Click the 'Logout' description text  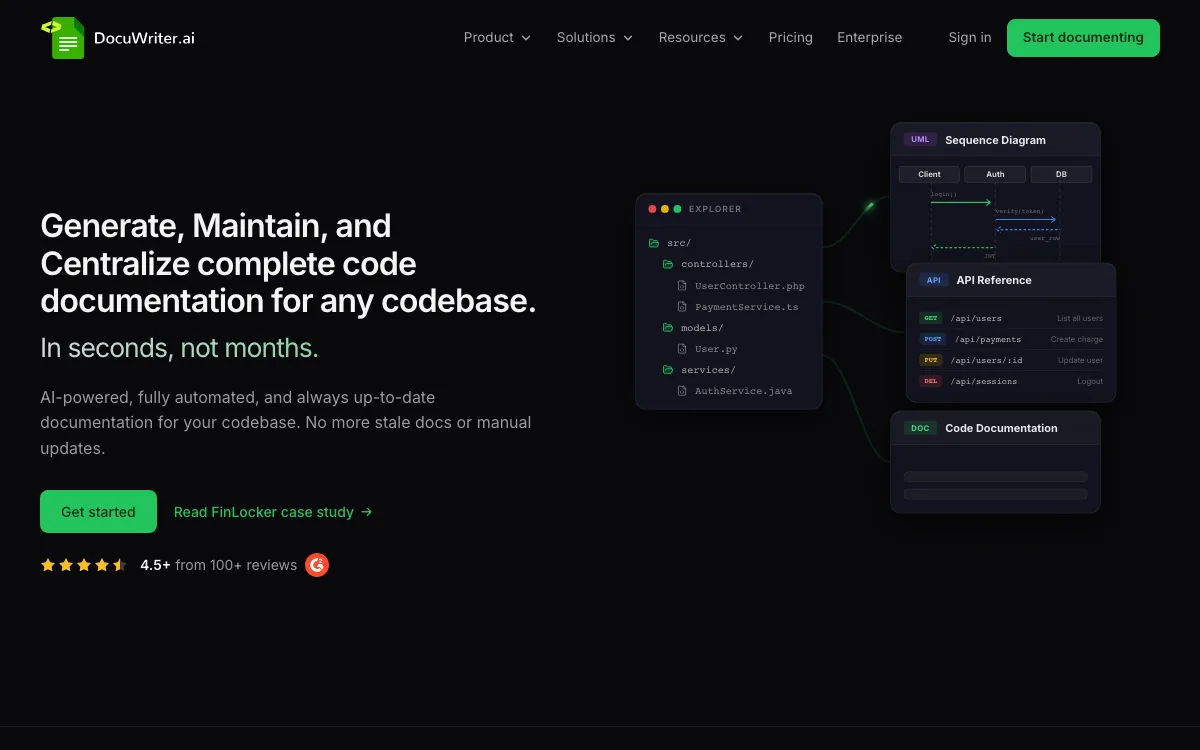coord(1090,381)
